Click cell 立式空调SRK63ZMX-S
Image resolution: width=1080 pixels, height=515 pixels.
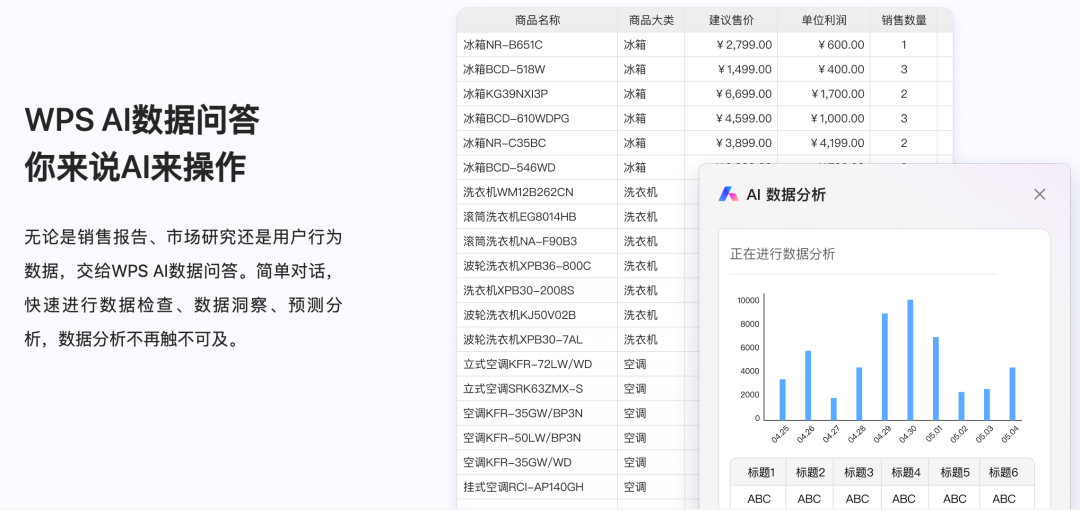click(x=537, y=389)
